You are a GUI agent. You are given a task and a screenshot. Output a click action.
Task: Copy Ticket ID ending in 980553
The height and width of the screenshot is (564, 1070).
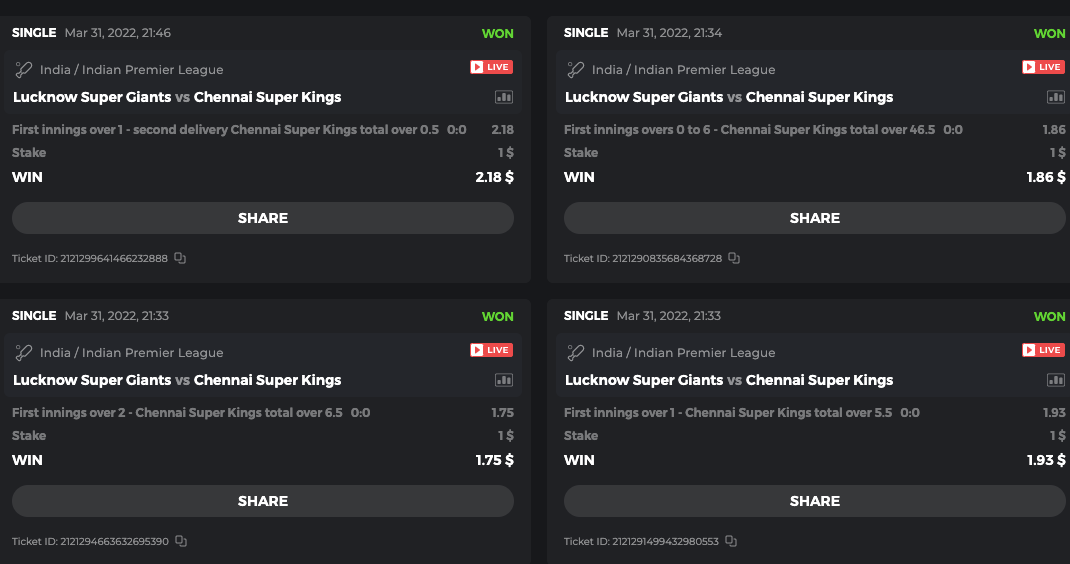click(x=731, y=541)
